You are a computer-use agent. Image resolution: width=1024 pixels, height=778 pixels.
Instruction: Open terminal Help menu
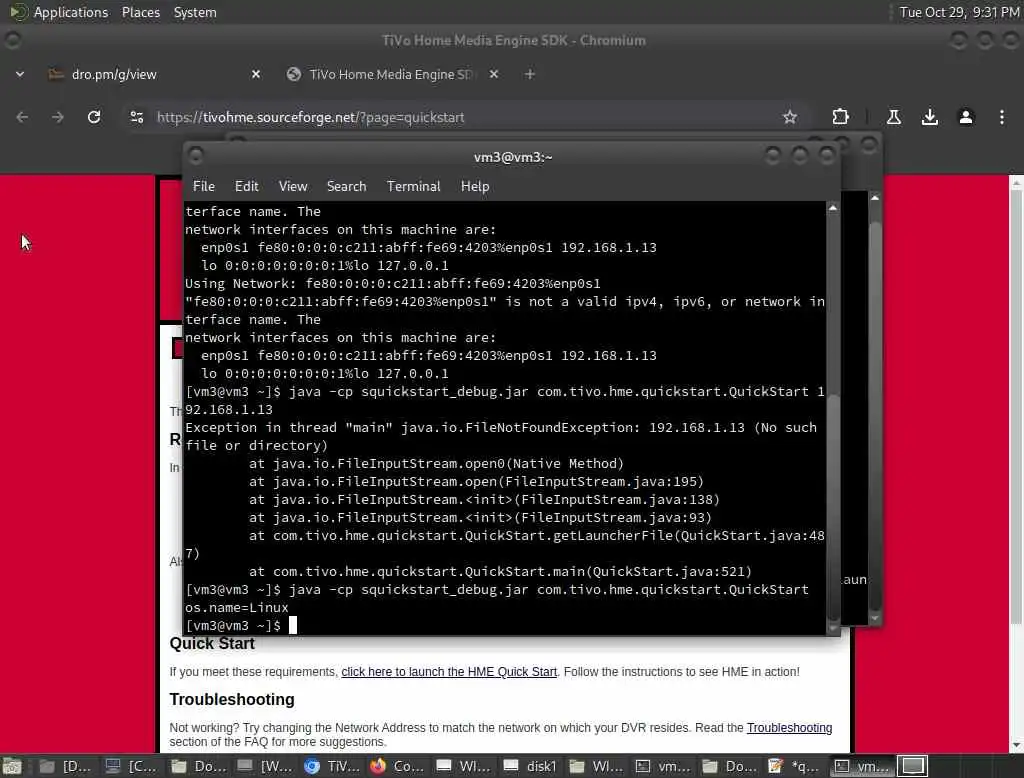pos(475,186)
